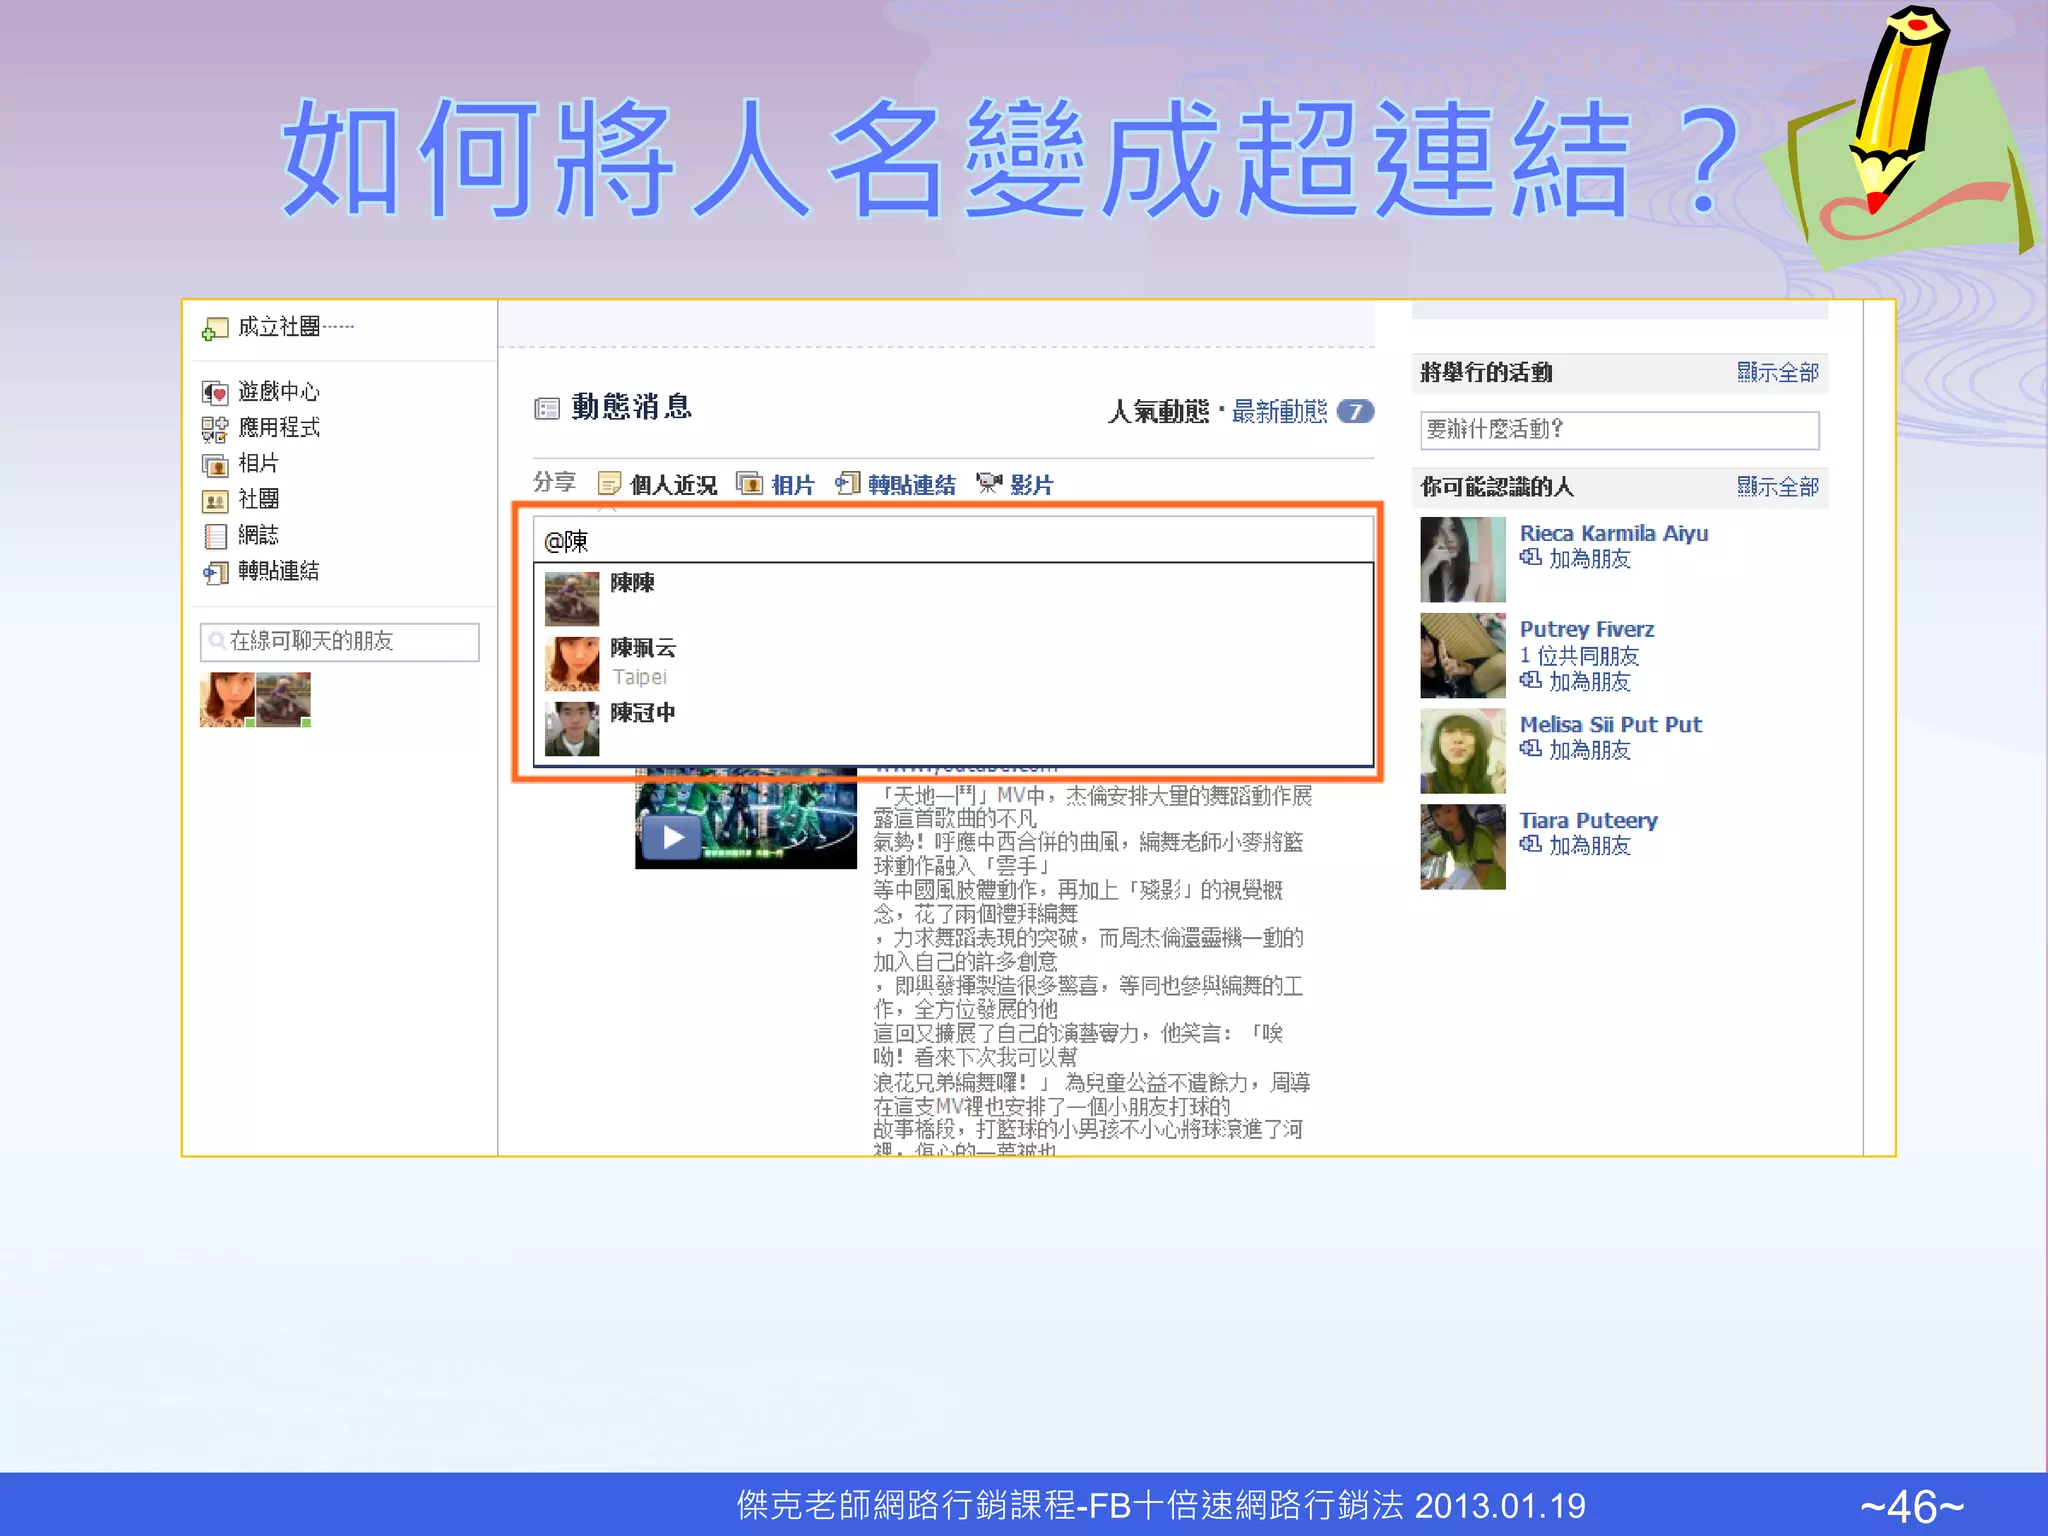Viewport: 2048px width, 1536px height.
Task: Click the Links (轉貼連結) sidebar icon
Action: [214, 572]
